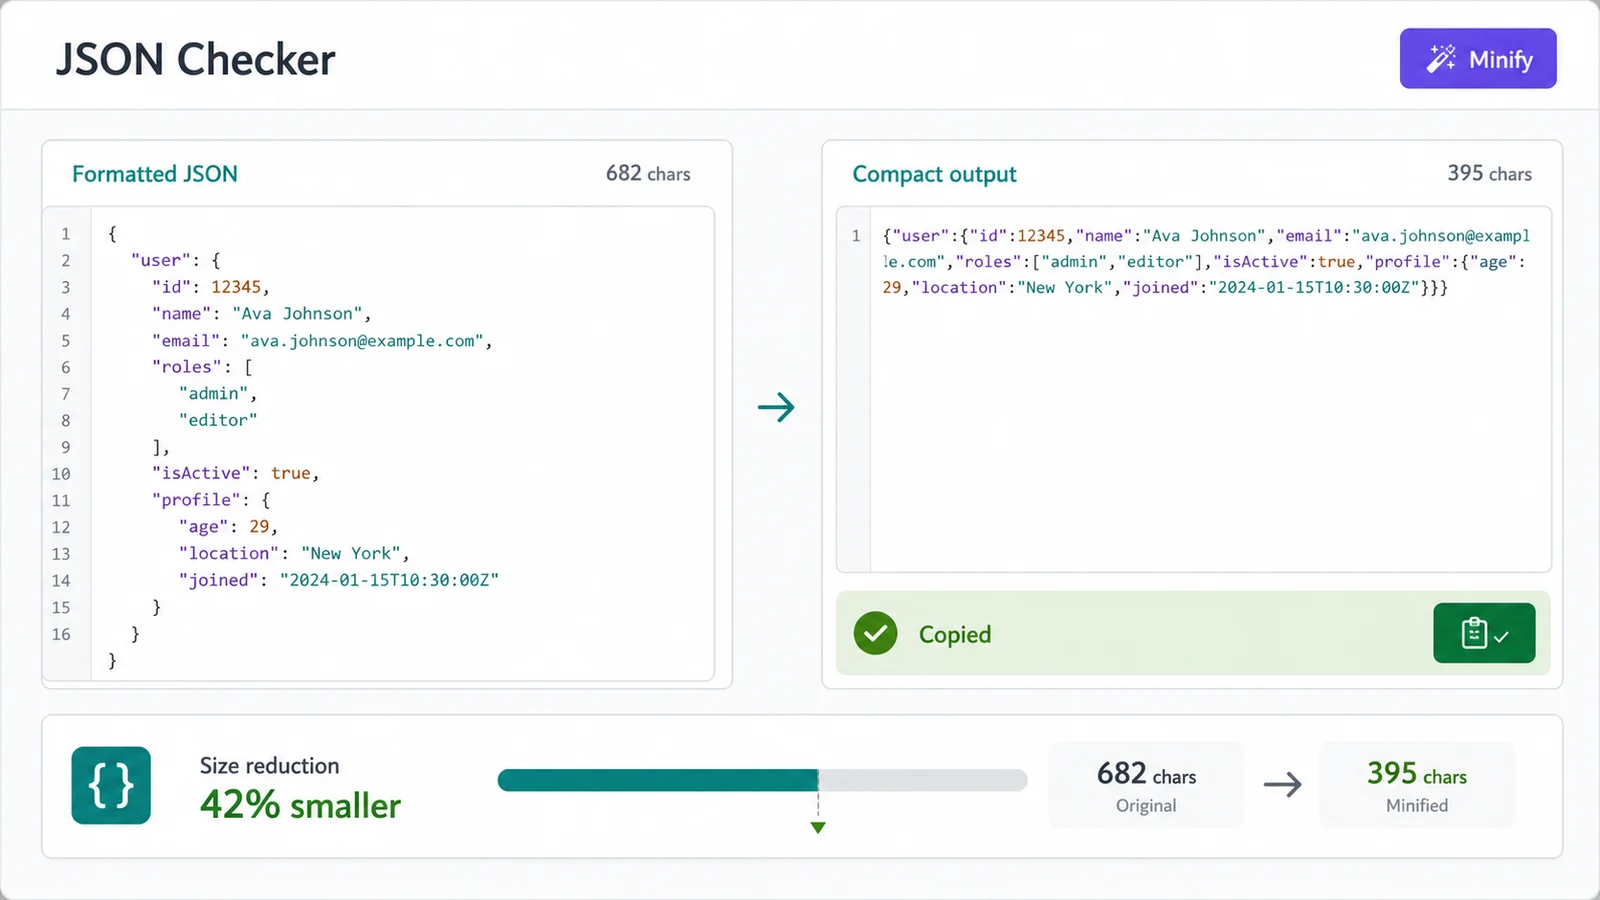The height and width of the screenshot is (900, 1600).
Task: Click the 682 chars Original stat card
Action: [1146, 785]
